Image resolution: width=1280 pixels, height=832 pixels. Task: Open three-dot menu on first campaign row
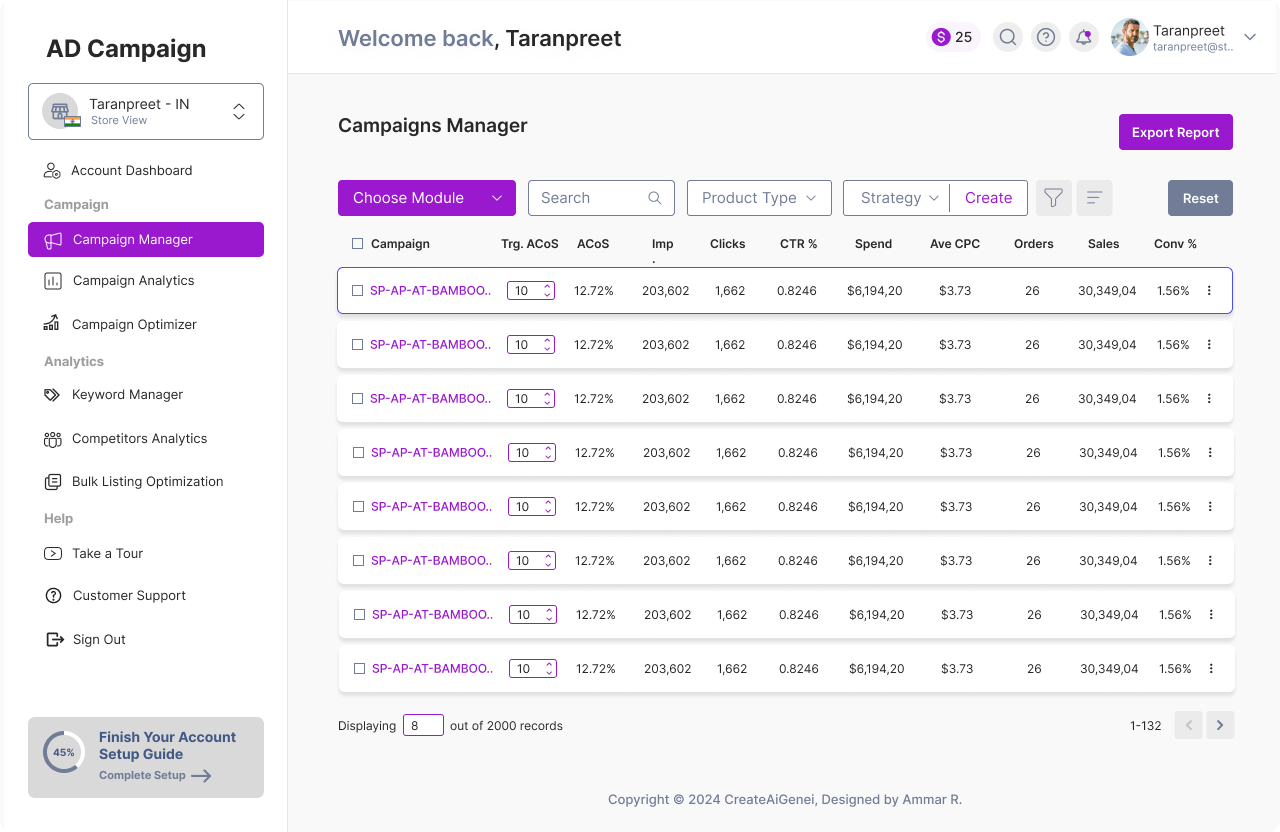[x=1209, y=291]
